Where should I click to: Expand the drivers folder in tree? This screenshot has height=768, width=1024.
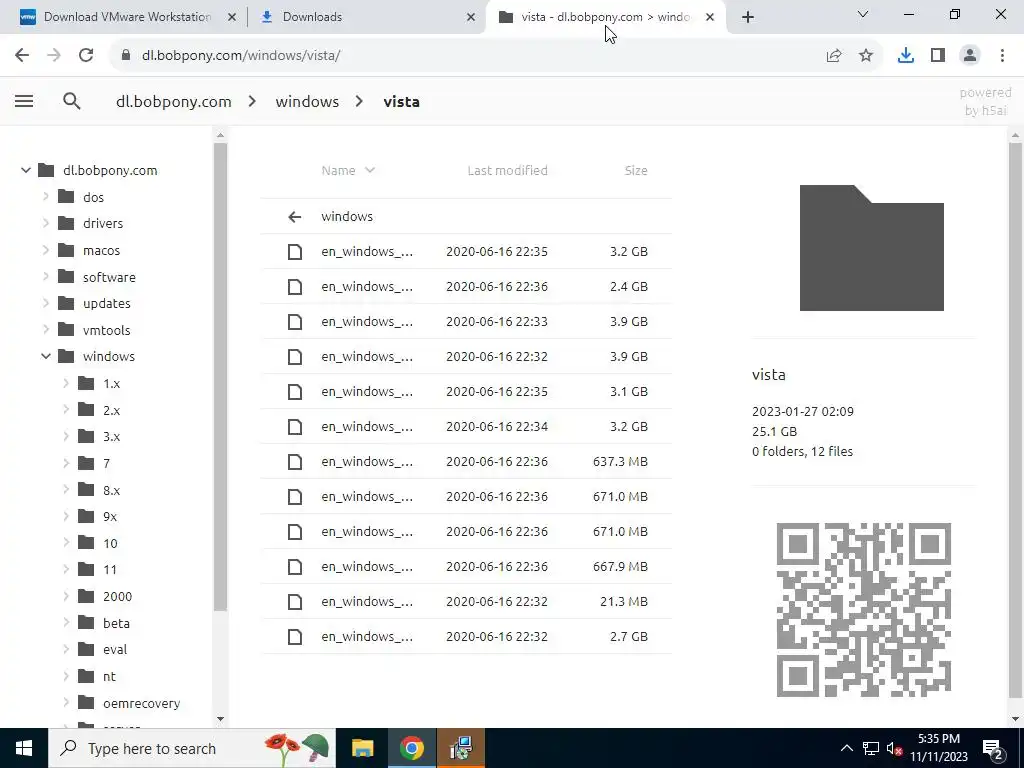pos(46,223)
